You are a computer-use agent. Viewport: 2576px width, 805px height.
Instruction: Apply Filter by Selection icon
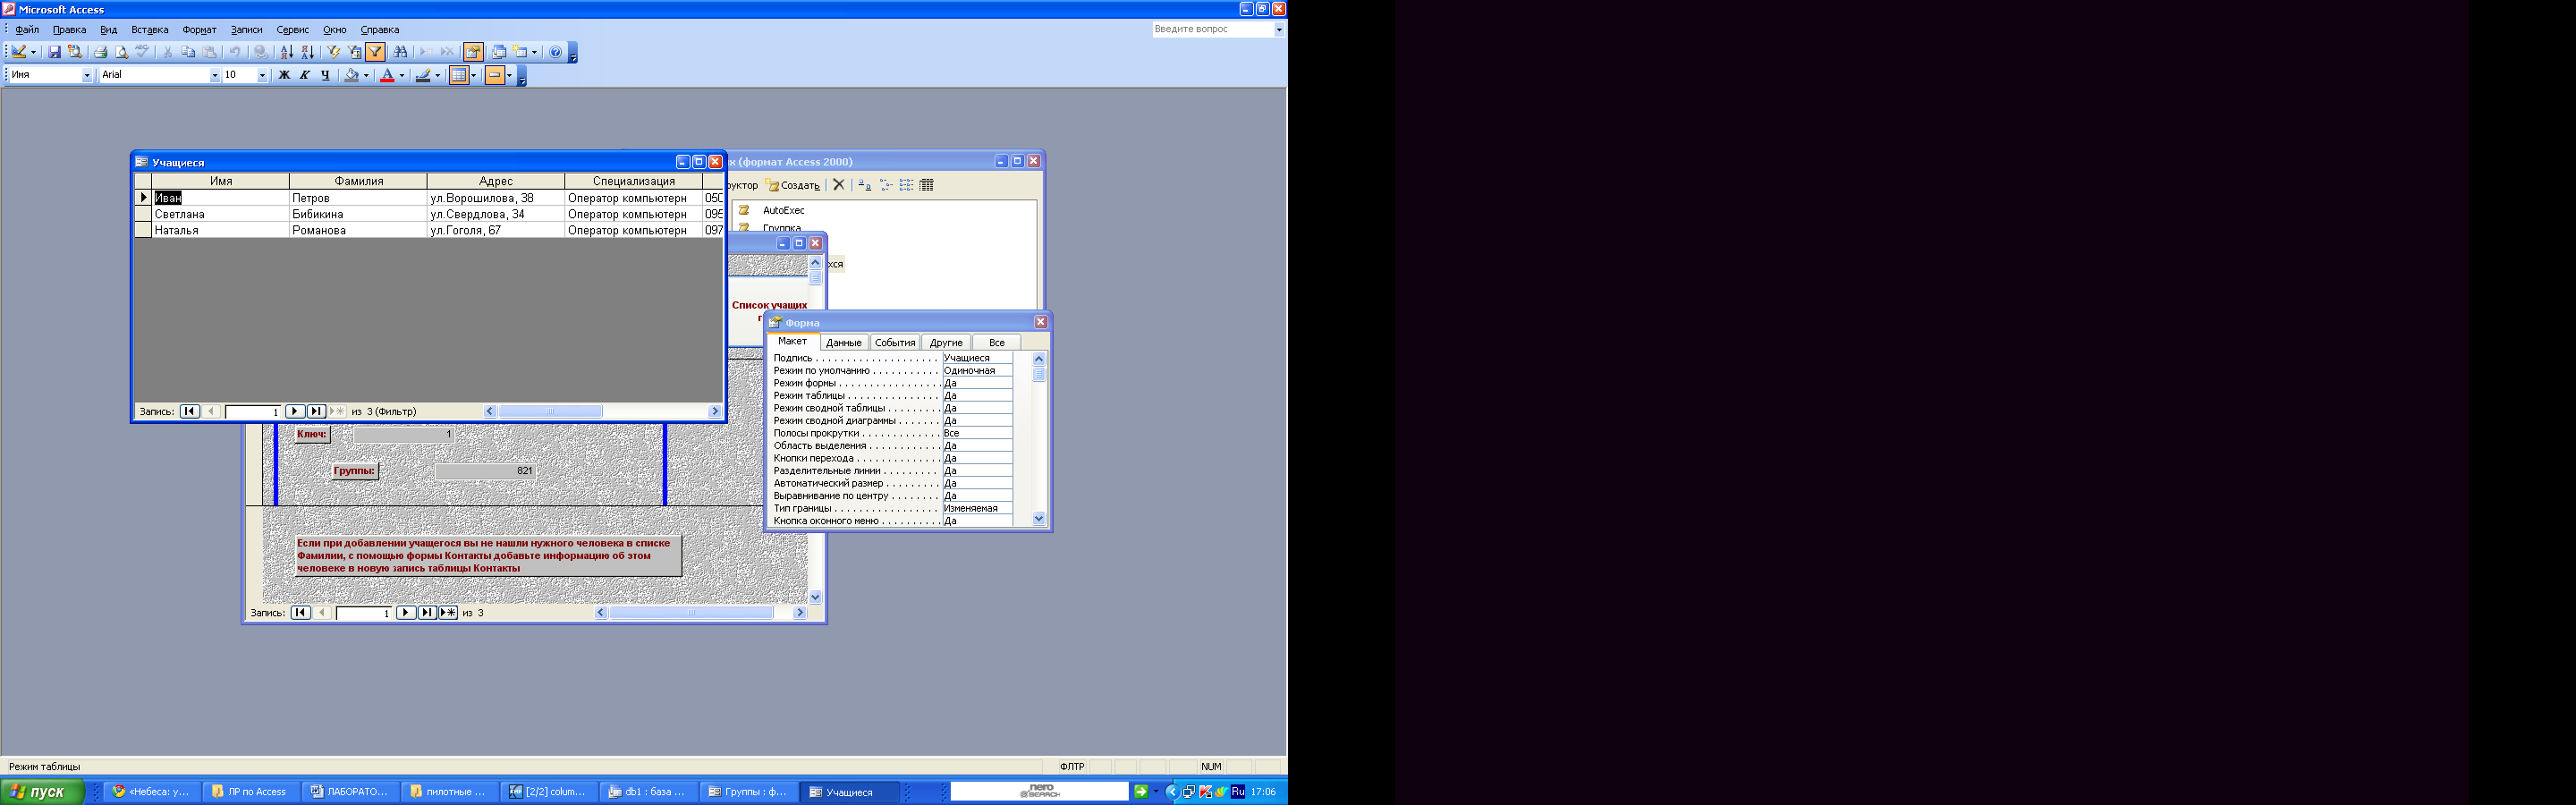[x=333, y=52]
